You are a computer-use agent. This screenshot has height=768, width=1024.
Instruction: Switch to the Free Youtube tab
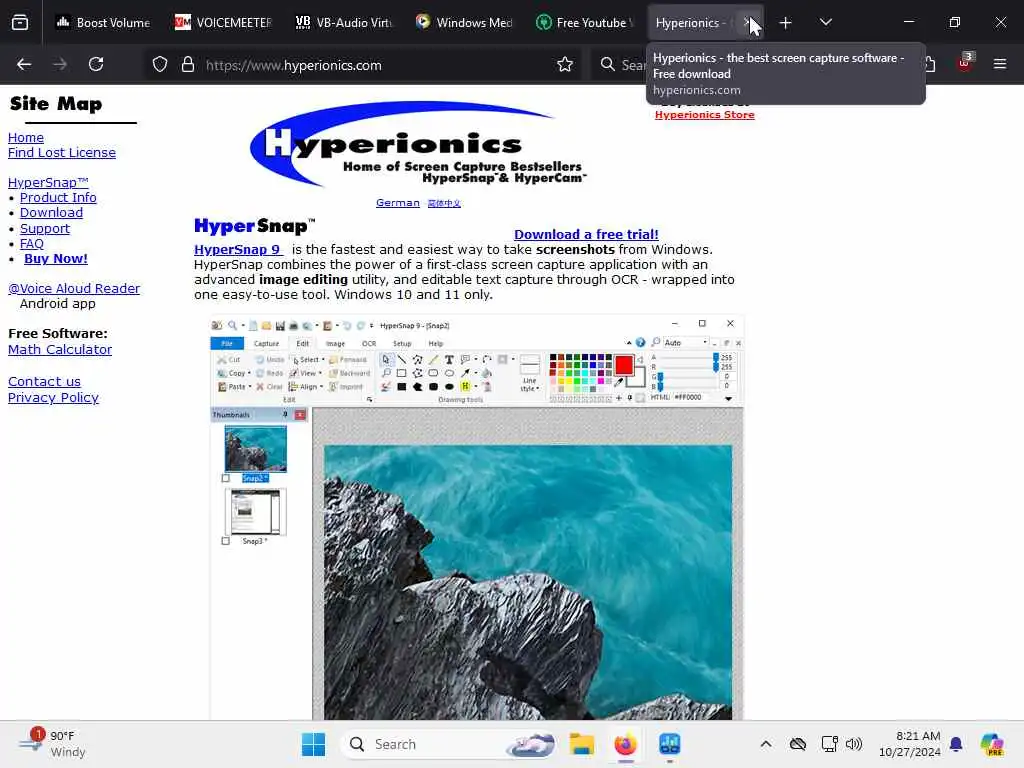[x=584, y=23]
